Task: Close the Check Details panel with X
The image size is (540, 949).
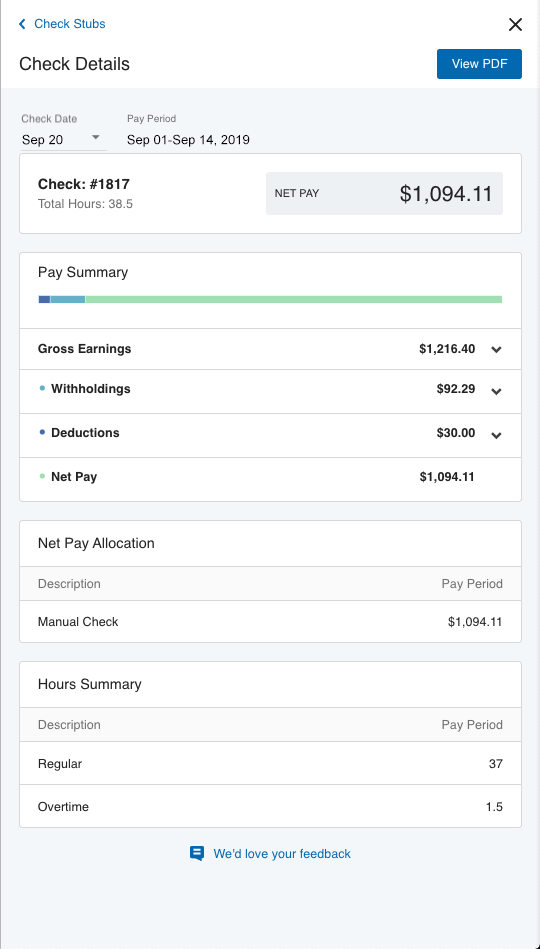Action: point(515,24)
